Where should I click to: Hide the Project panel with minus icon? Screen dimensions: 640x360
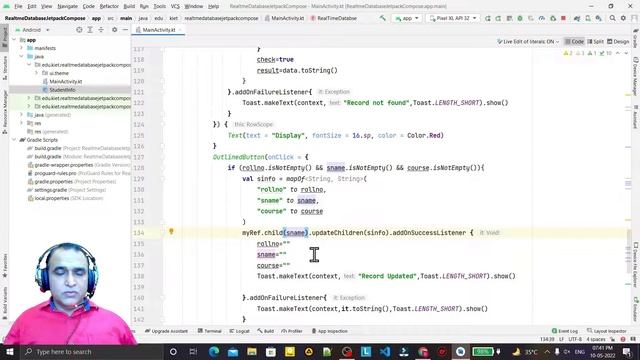(x=125, y=30)
